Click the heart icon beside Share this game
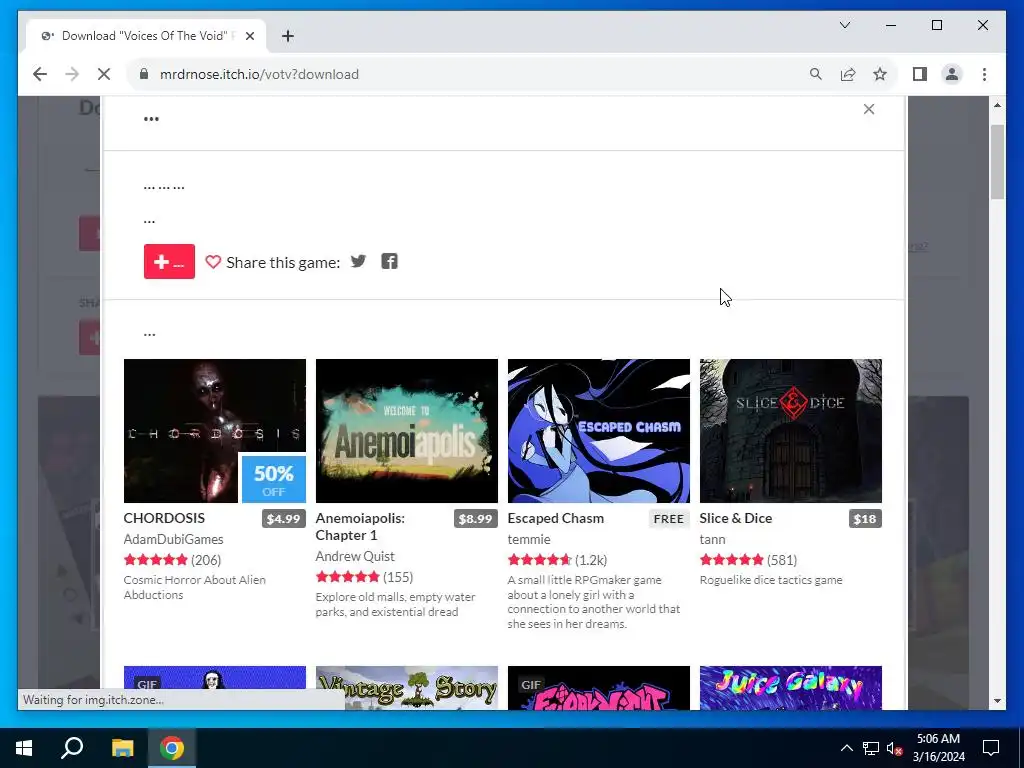Viewport: 1024px width, 768px height. point(213,262)
